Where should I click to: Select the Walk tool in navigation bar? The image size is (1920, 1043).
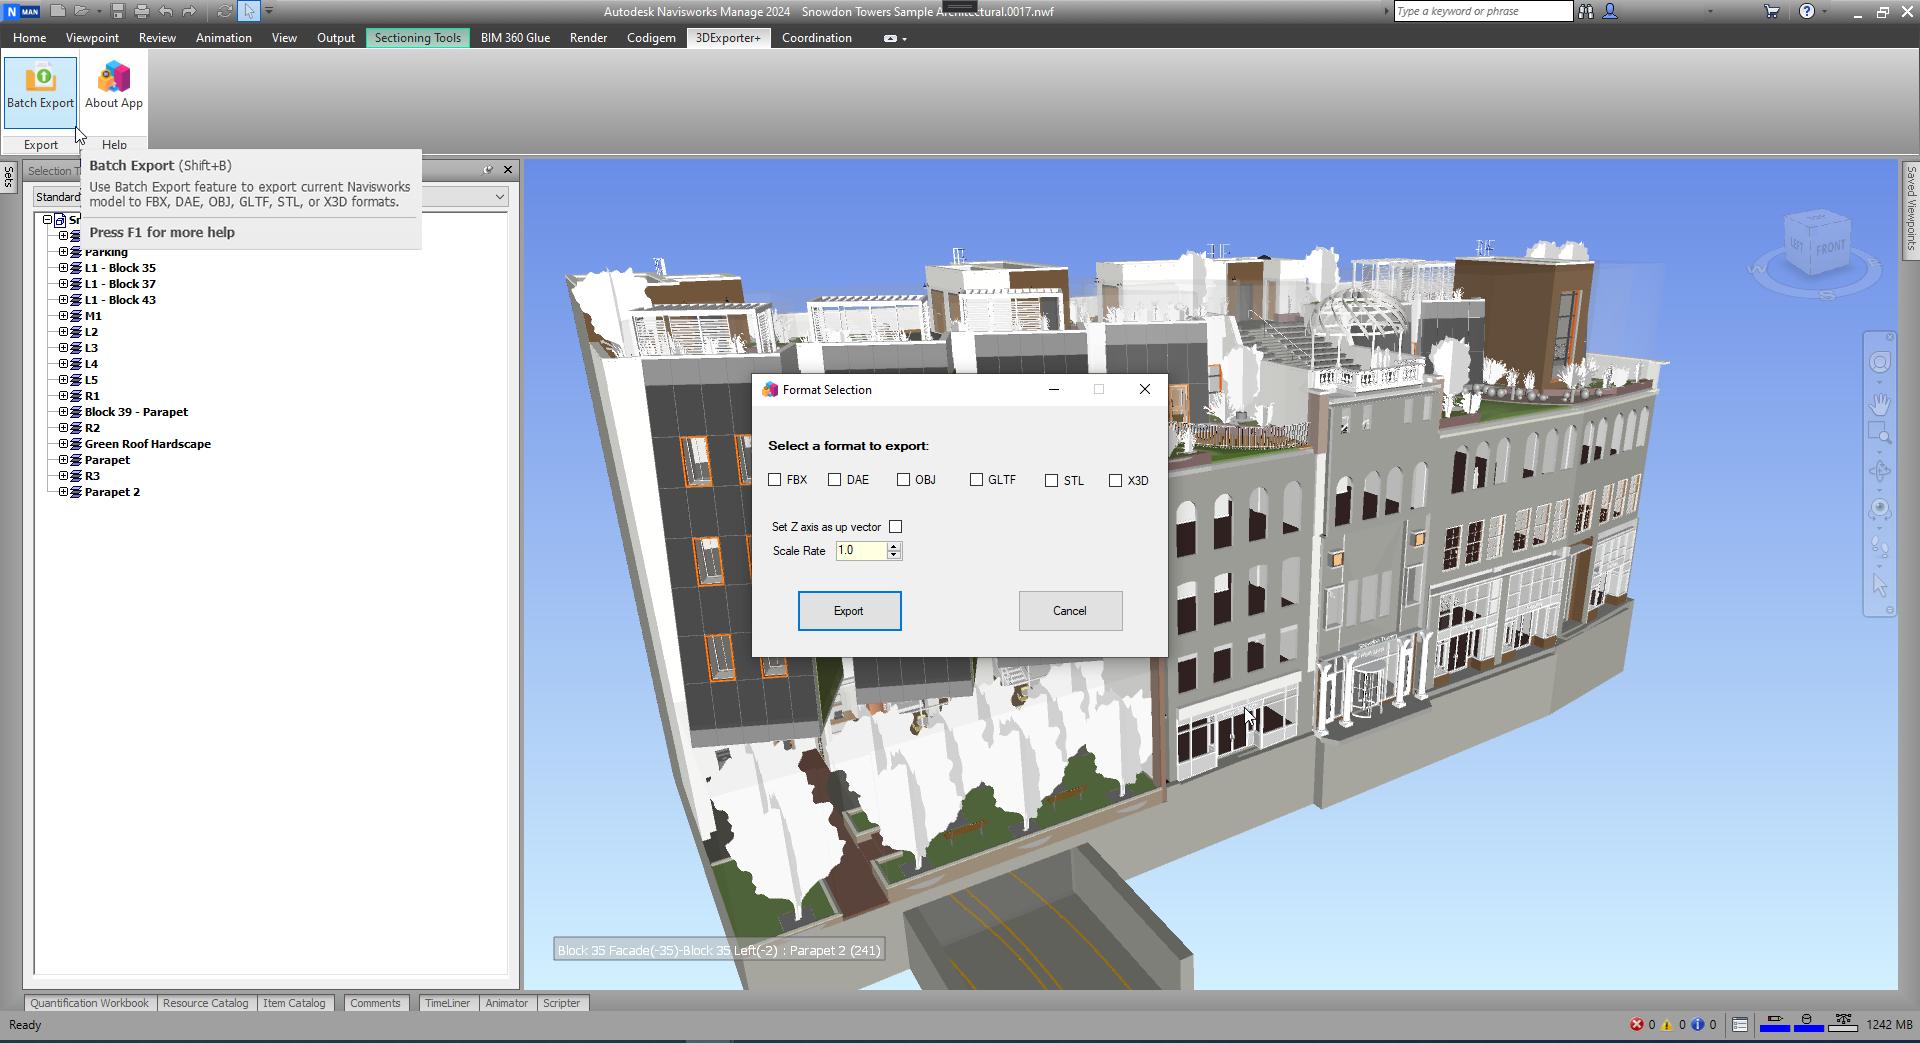click(1880, 547)
